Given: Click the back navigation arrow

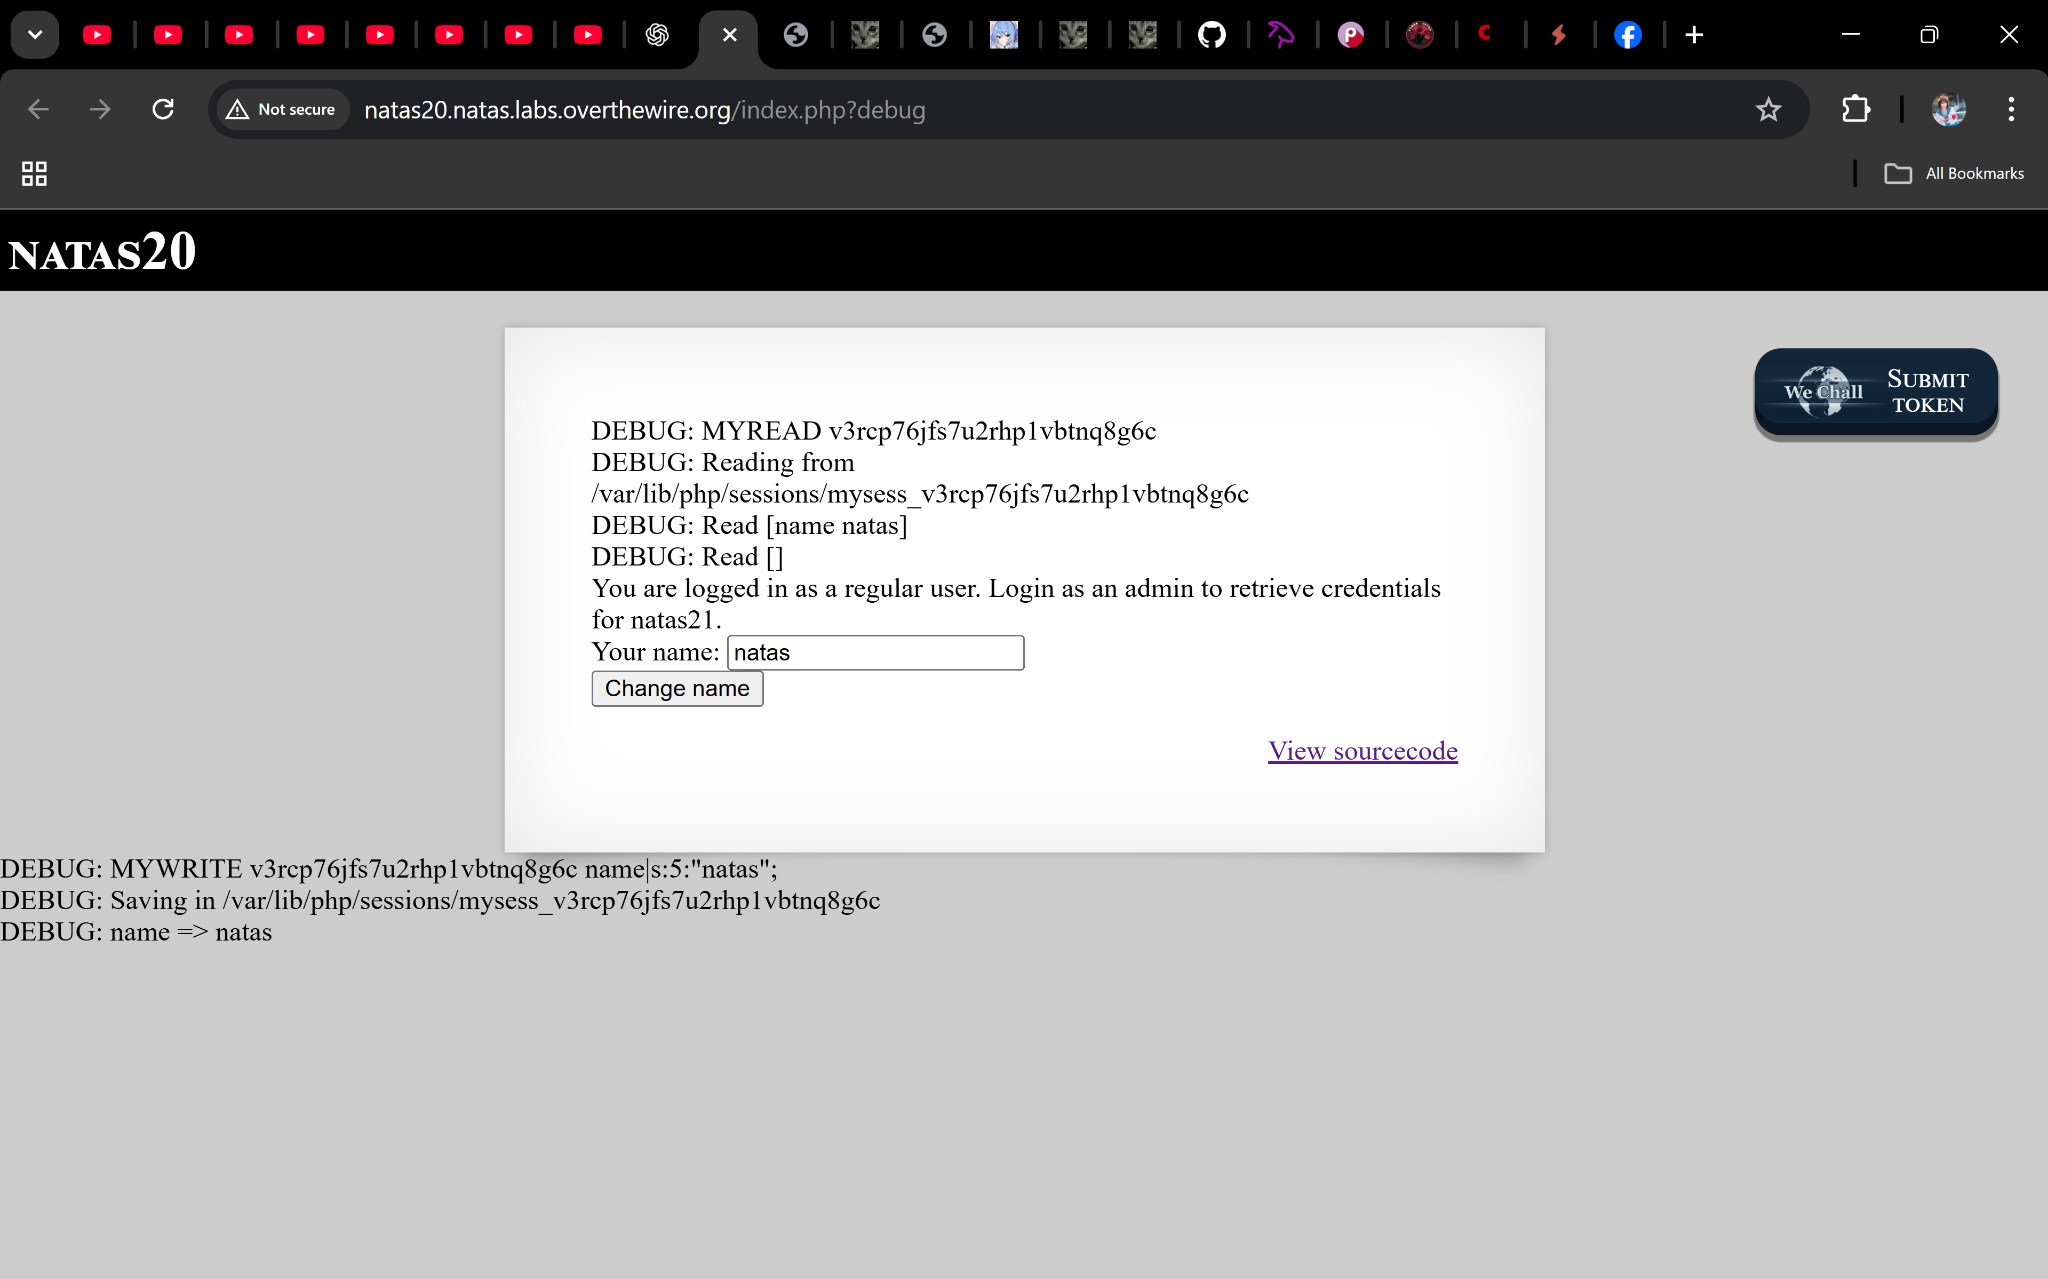Looking at the screenshot, I should point(38,109).
